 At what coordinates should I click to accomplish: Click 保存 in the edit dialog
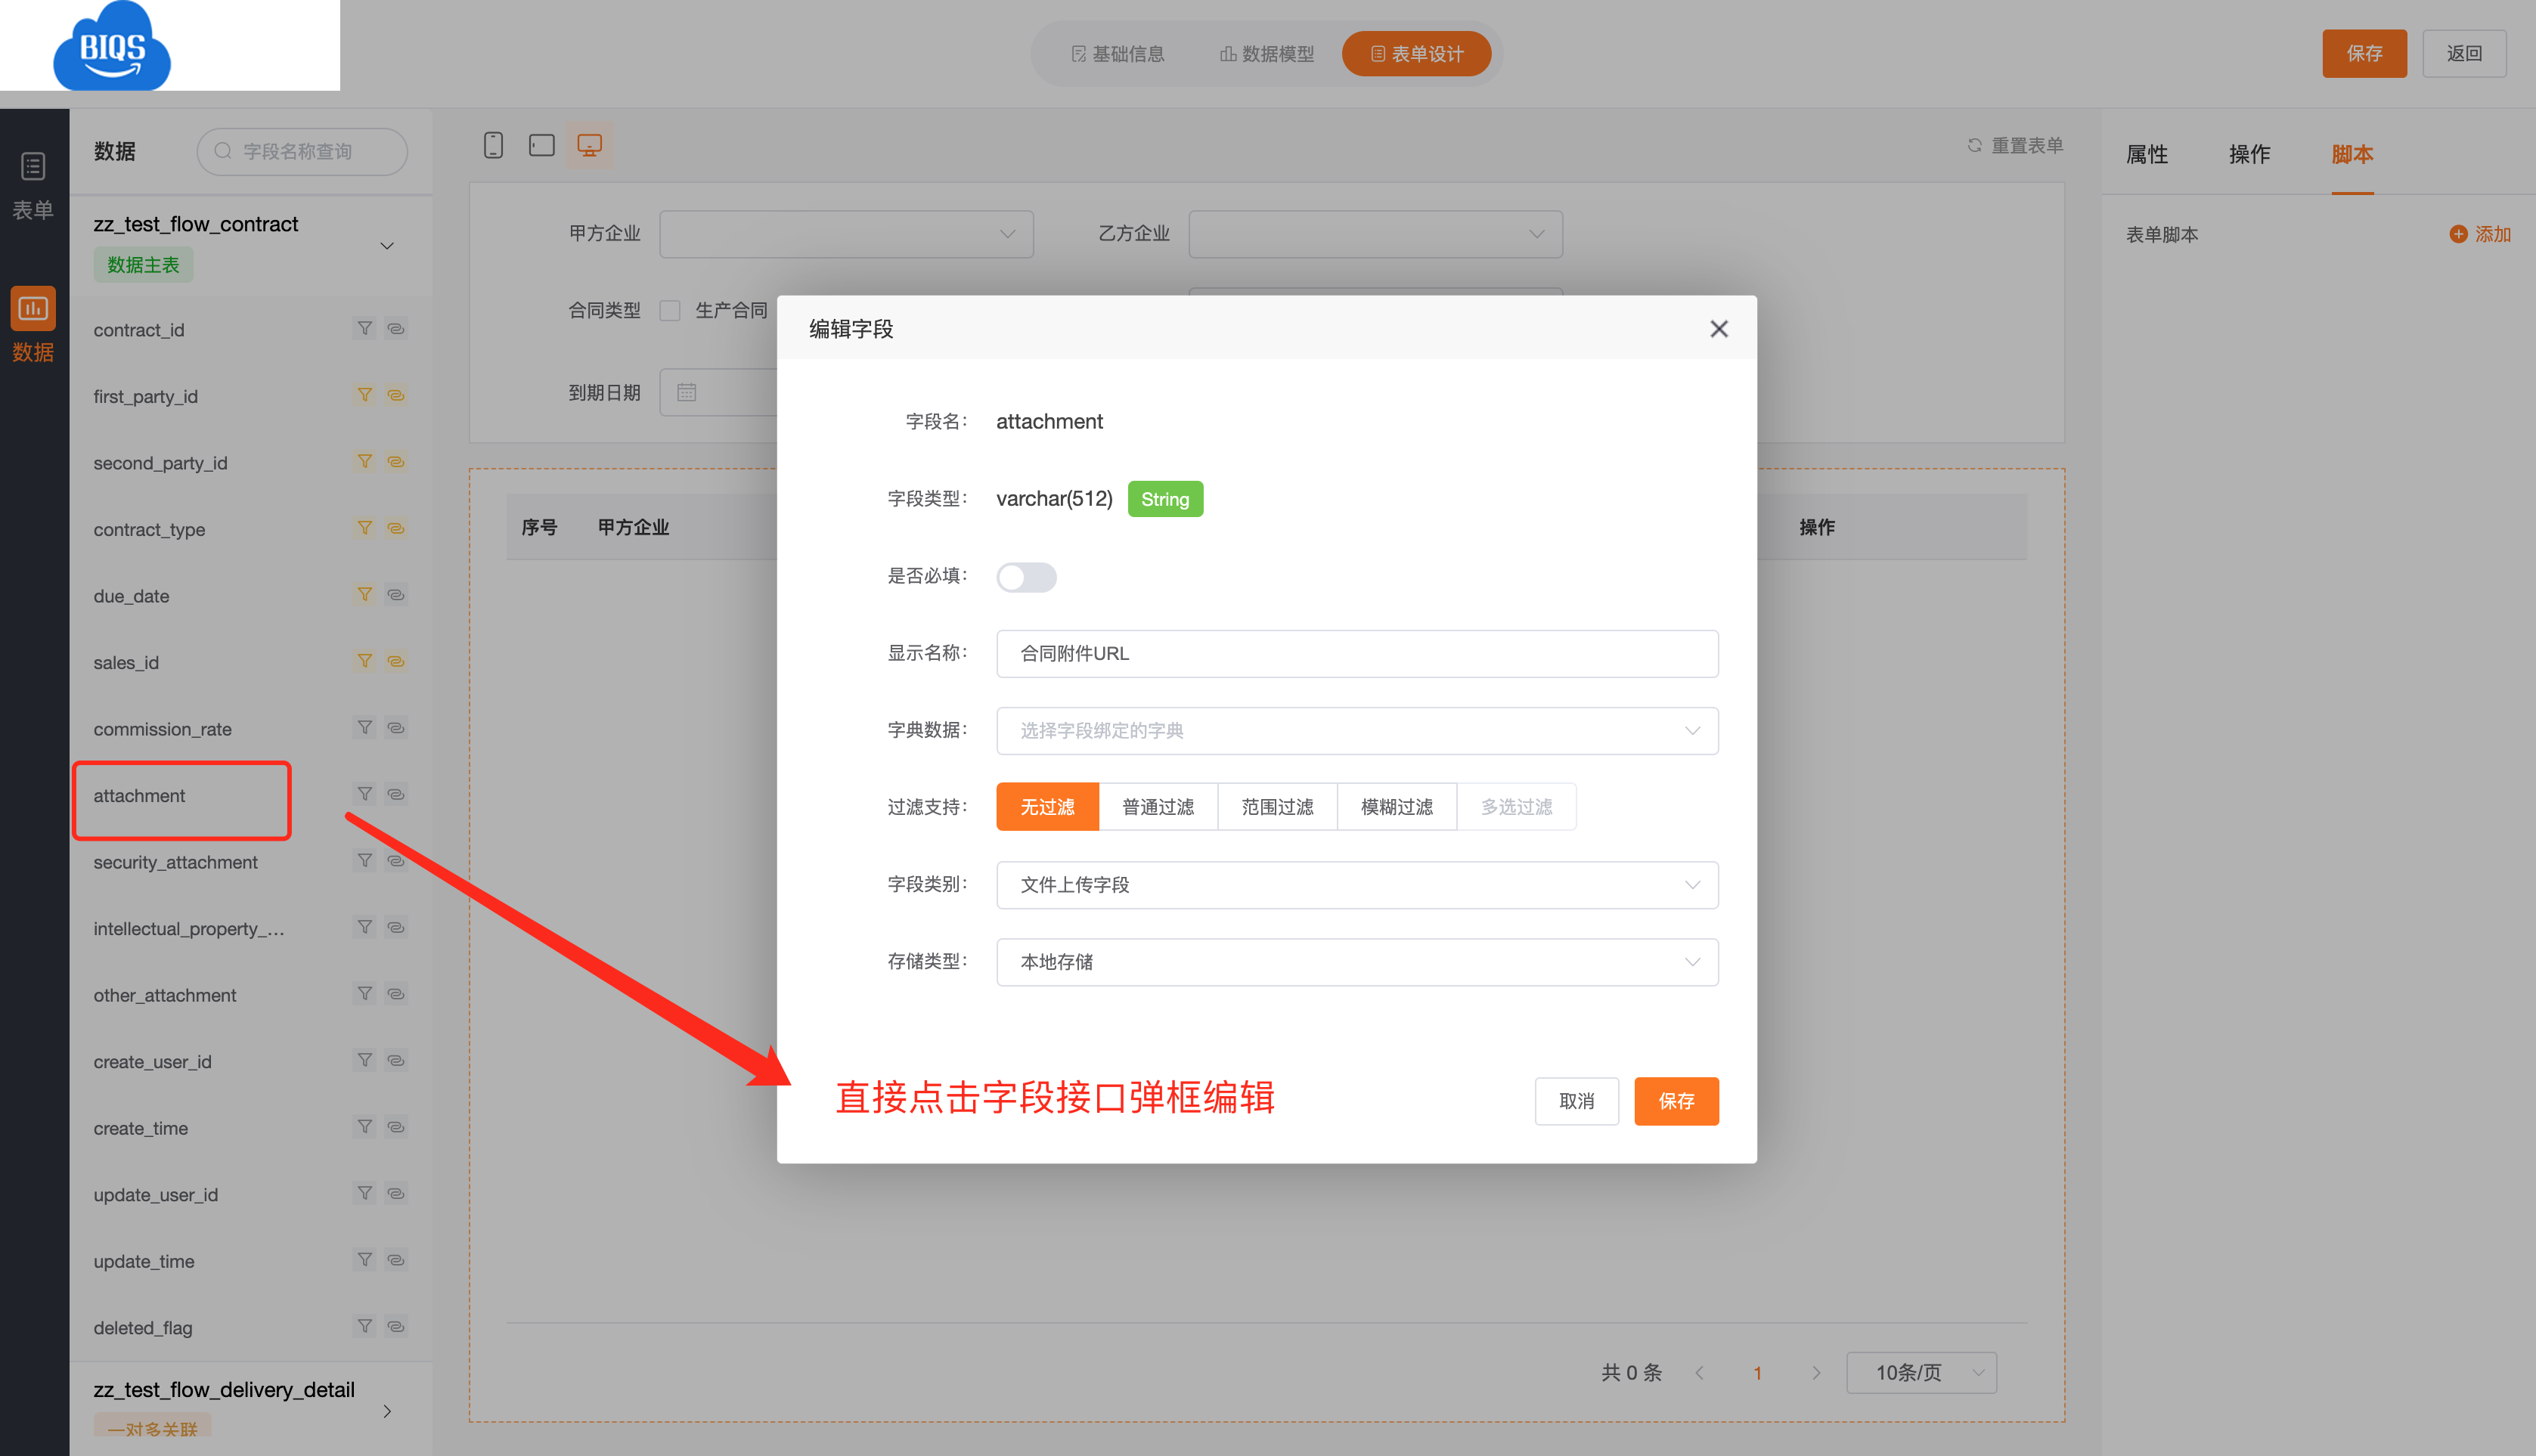click(x=1676, y=1100)
